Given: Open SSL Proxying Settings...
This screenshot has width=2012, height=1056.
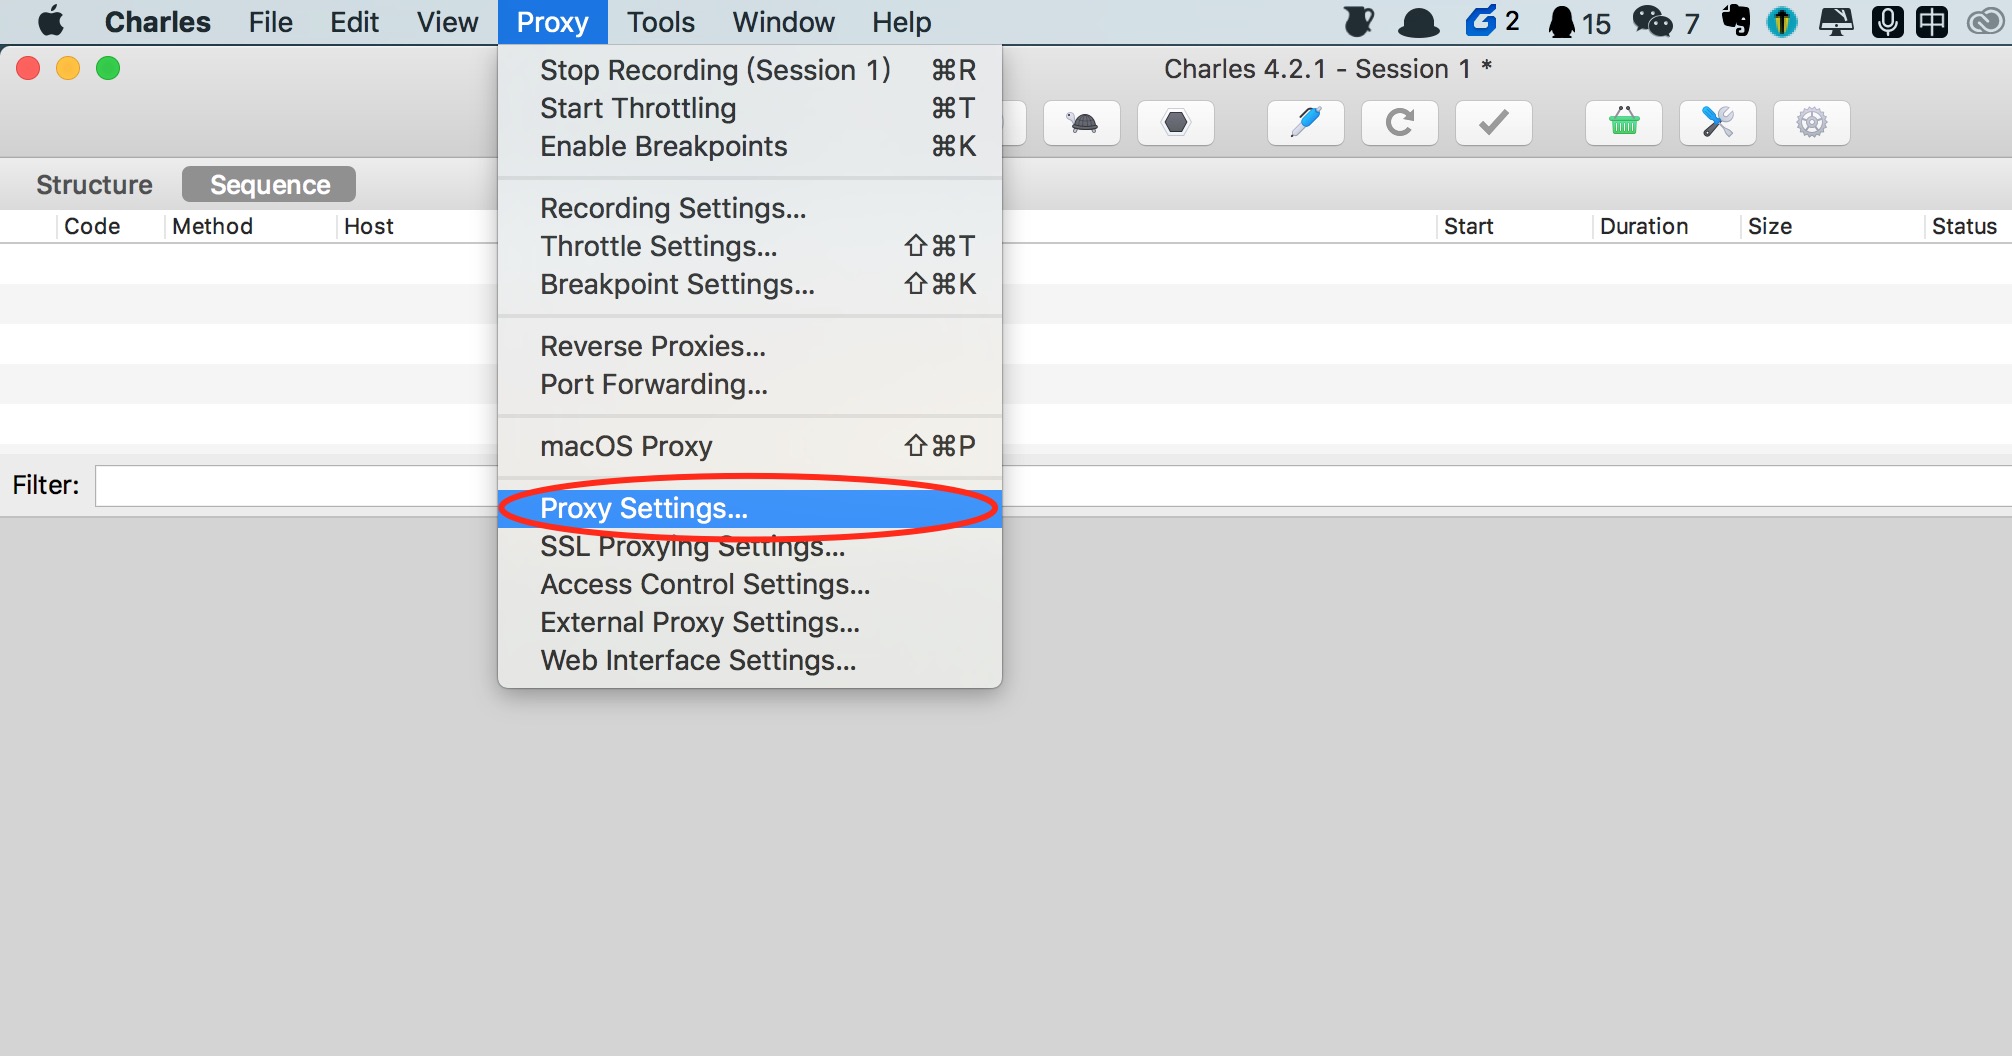Looking at the screenshot, I should point(750,546).
